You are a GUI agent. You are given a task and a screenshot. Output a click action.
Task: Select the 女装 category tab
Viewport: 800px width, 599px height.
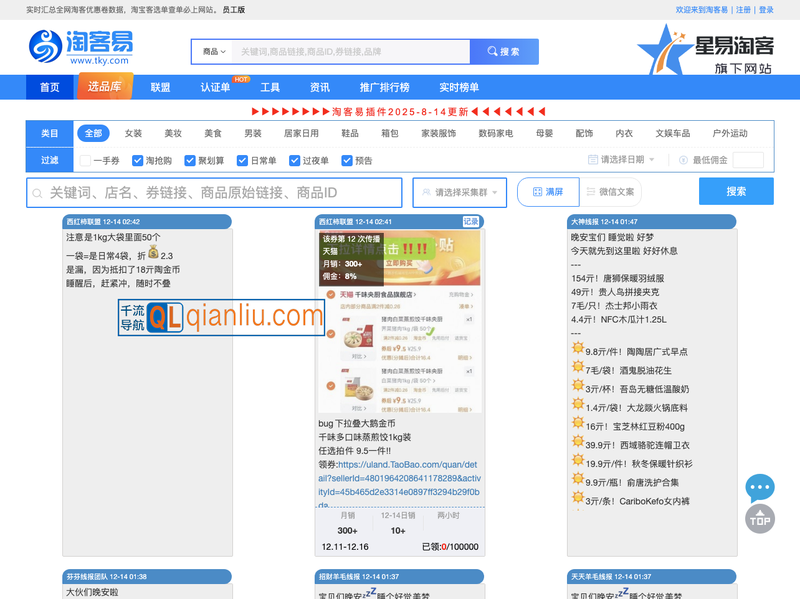click(x=136, y=131)
